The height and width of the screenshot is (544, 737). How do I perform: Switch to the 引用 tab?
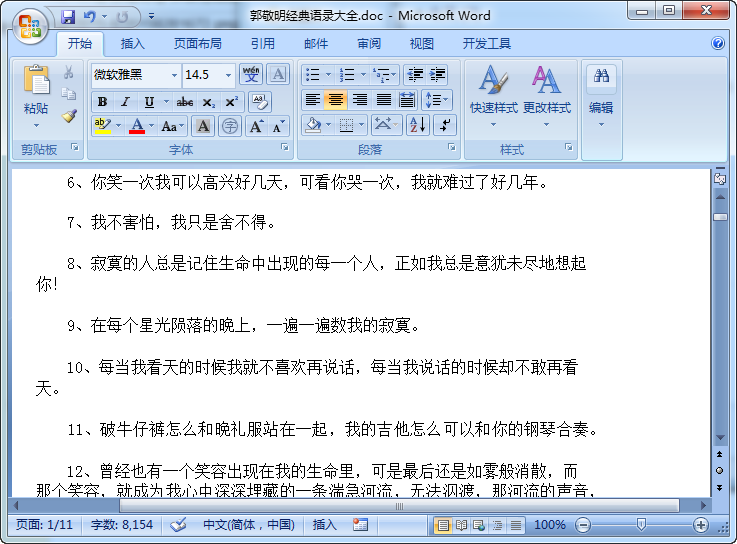point(263,44)
